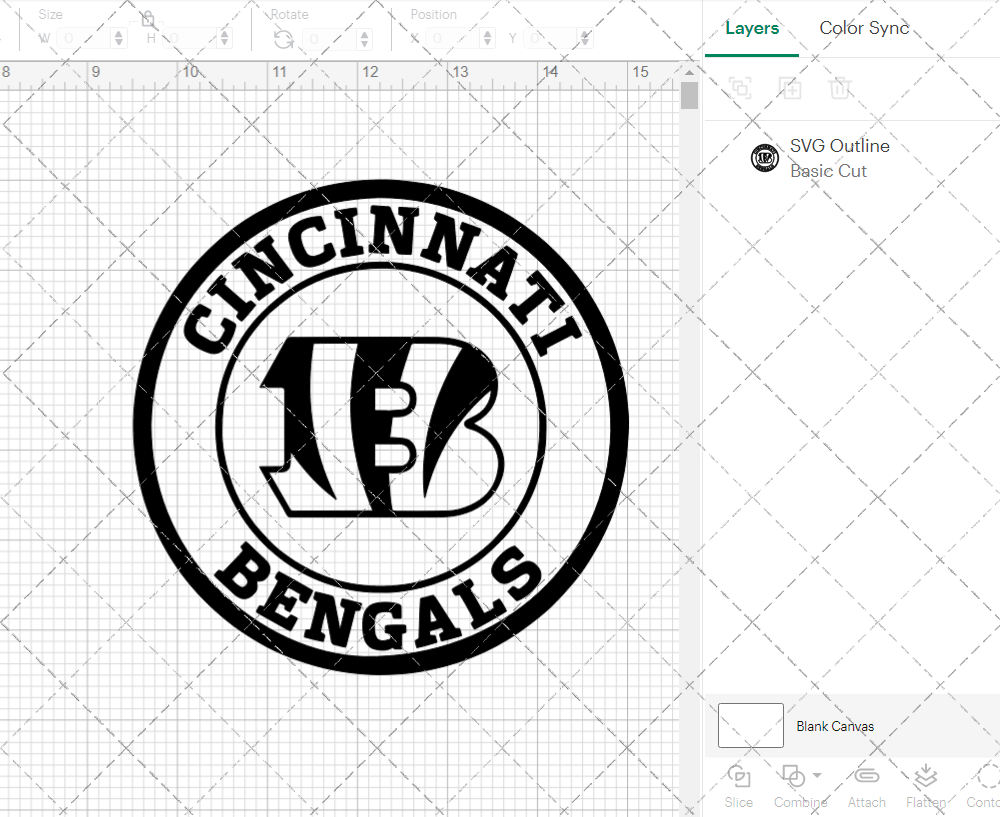This screenshot has width=1000, height=817.
Task: Switch to the Layers tab
Action: point(752,28)
